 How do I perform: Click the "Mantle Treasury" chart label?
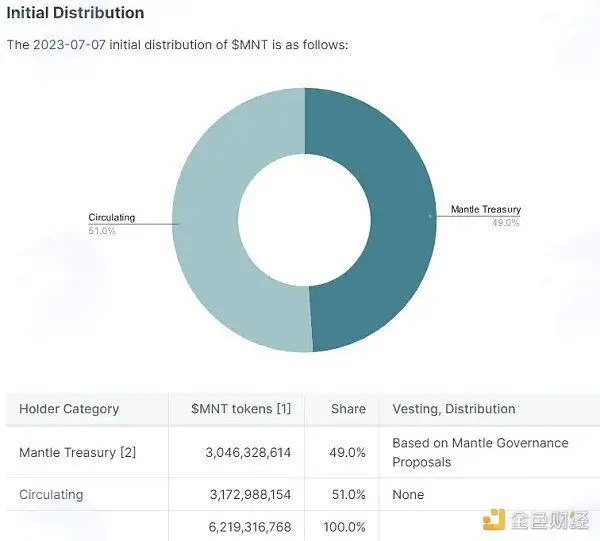click(486, 209)
